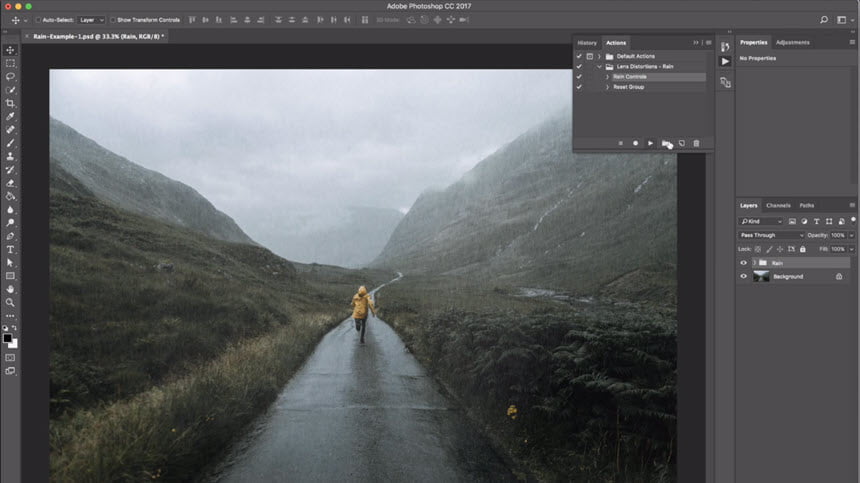Expand the Rain layer group

click(x=754, y=263)
